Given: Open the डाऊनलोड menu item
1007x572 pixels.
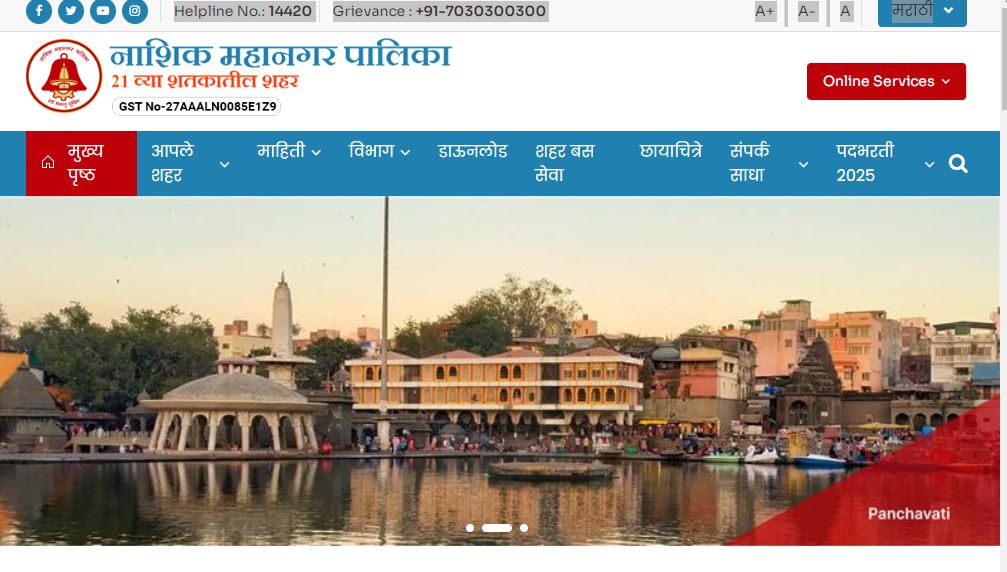Looking at the screenshot, I should 473,152.
